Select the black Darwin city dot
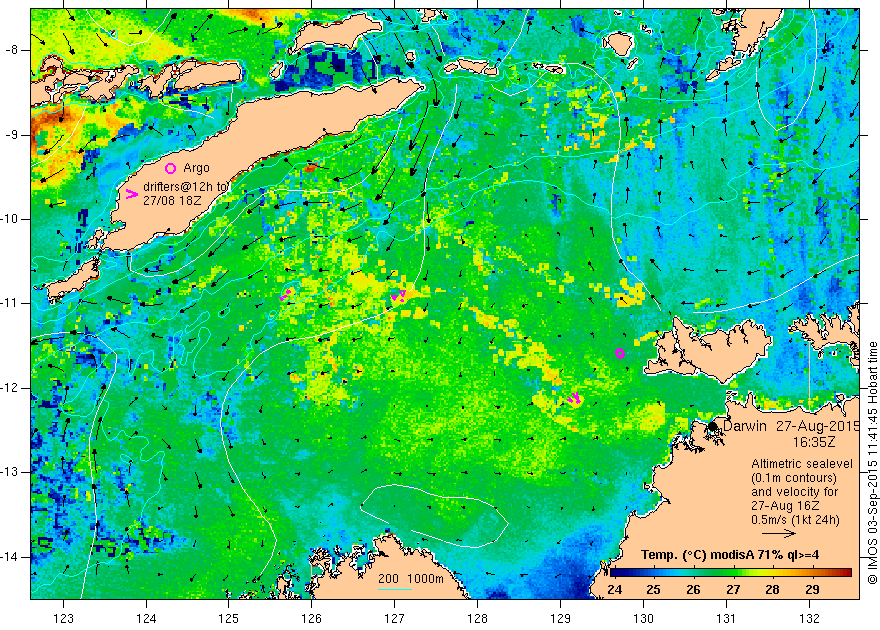 (713, 426)
